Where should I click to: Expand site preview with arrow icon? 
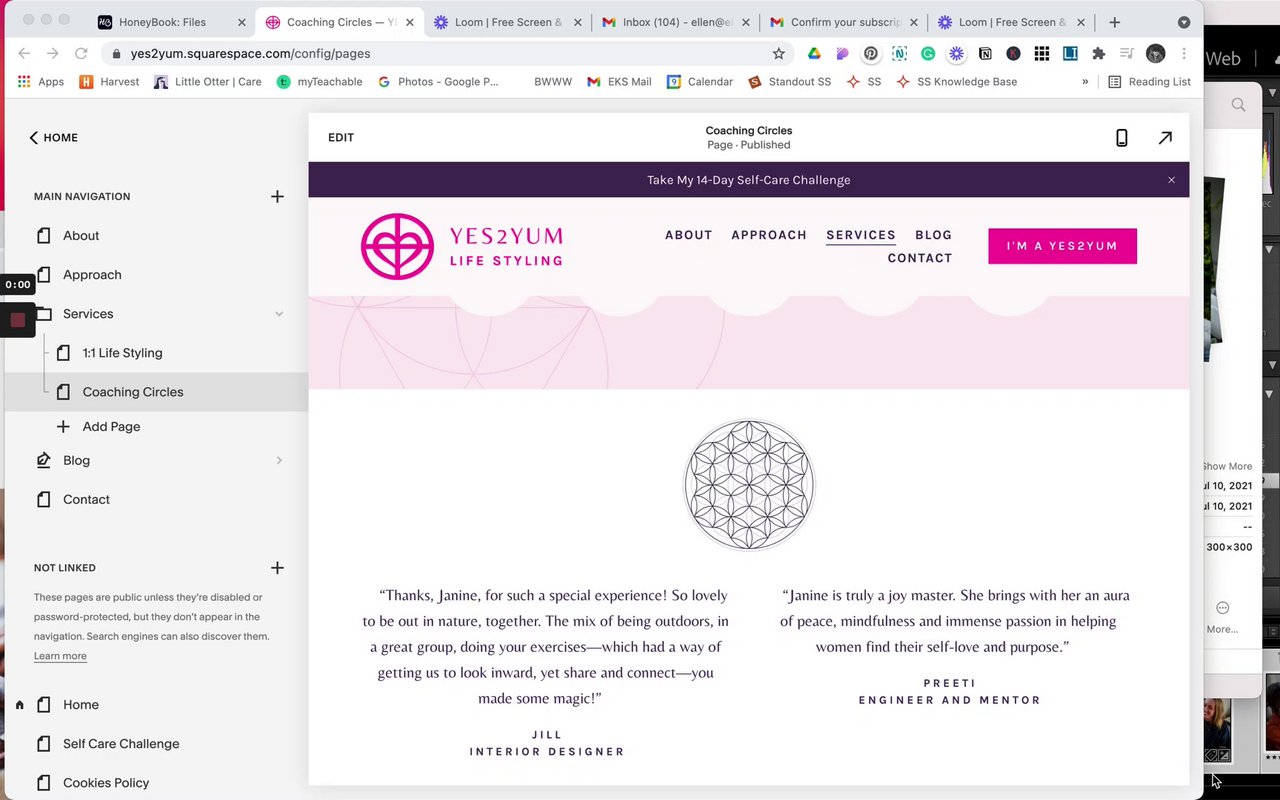1165,138
